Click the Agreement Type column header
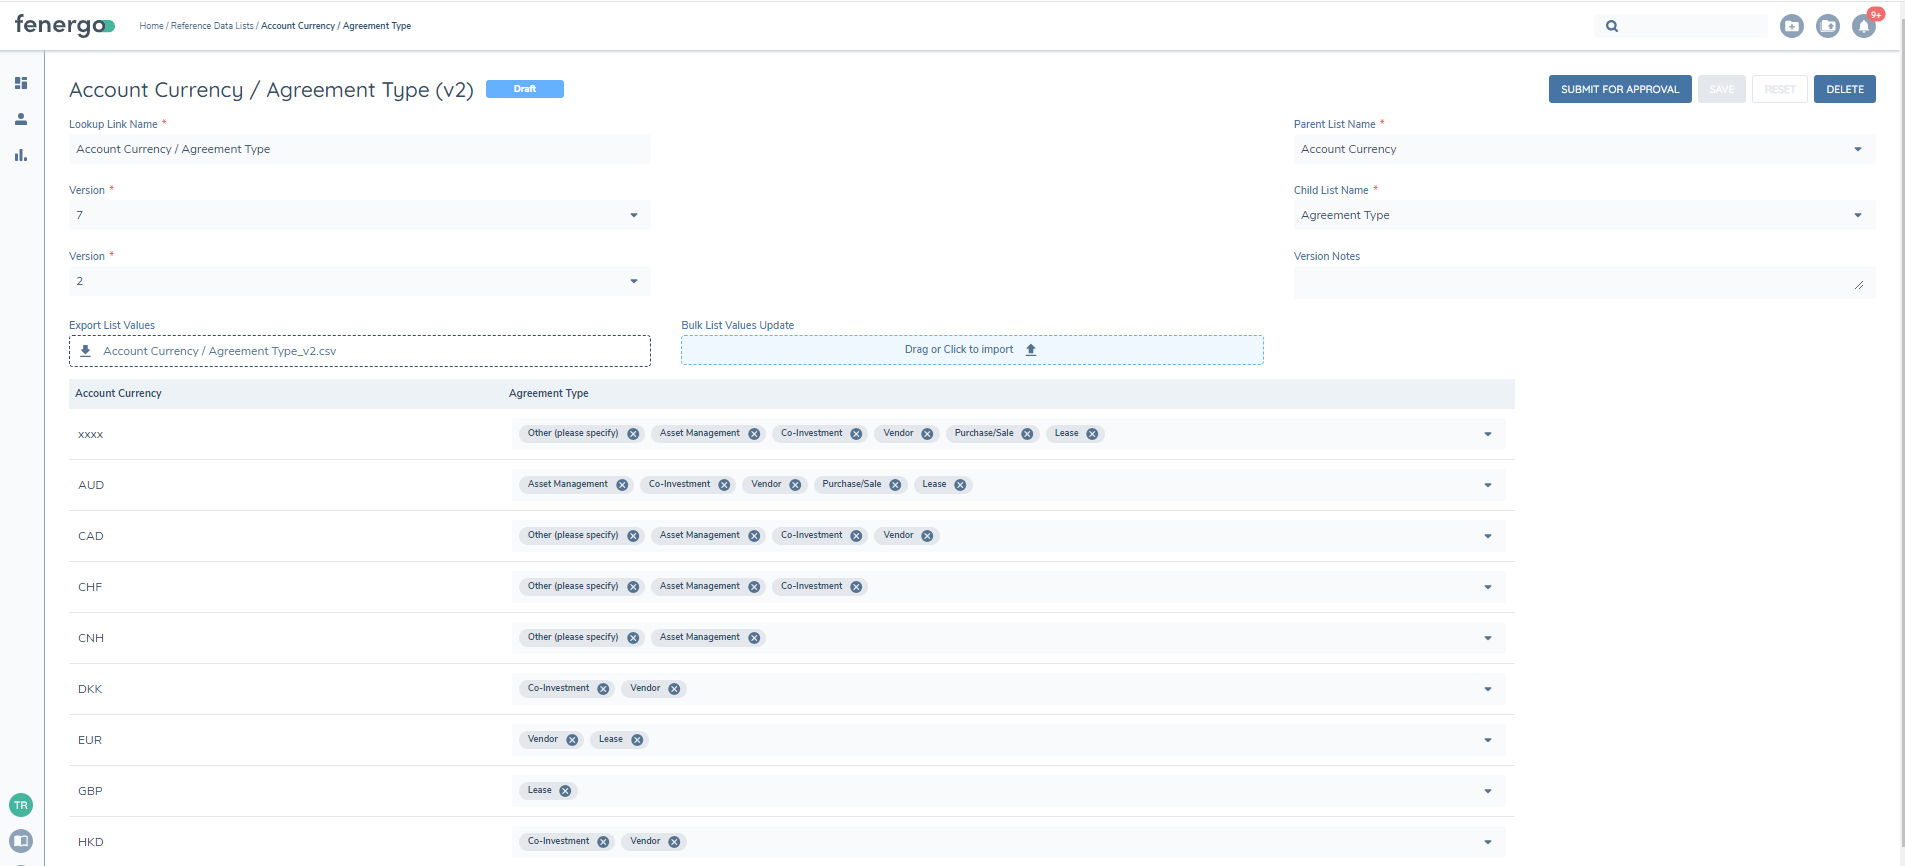Screen dimensions: 1905x866 (x=549, y=393)
